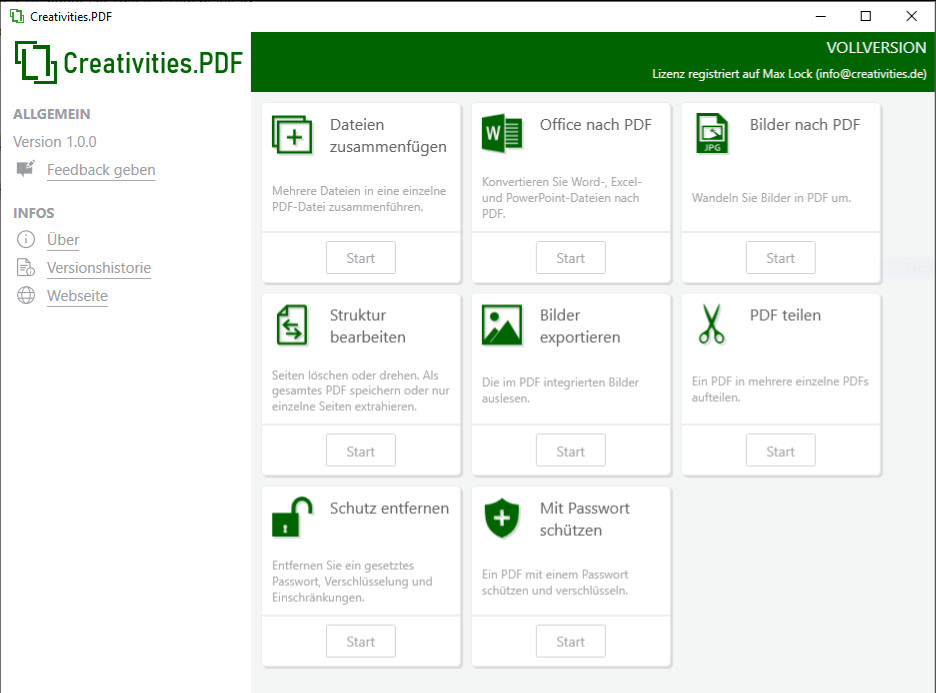Click the Bilder nach PDF title

pos(805,125)
